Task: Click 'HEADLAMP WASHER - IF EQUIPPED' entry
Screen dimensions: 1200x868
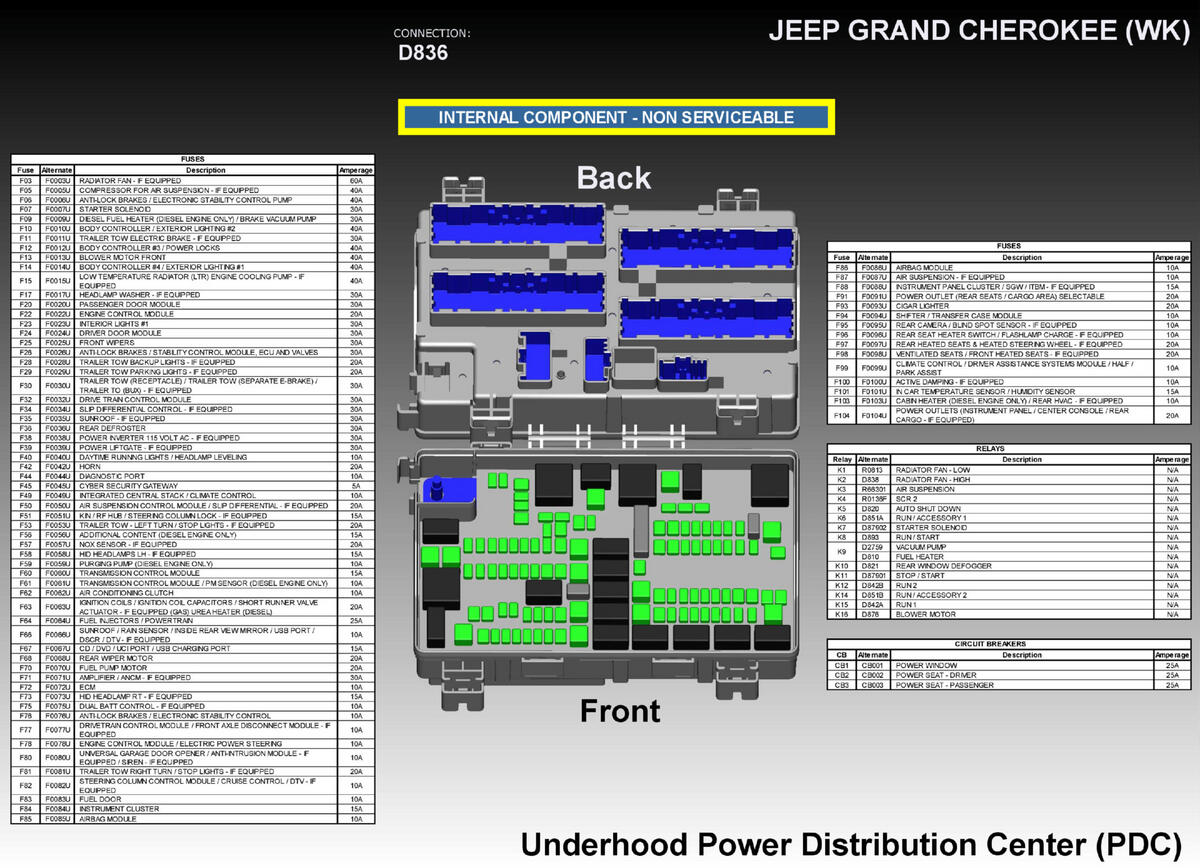Action: click(193, 295)
